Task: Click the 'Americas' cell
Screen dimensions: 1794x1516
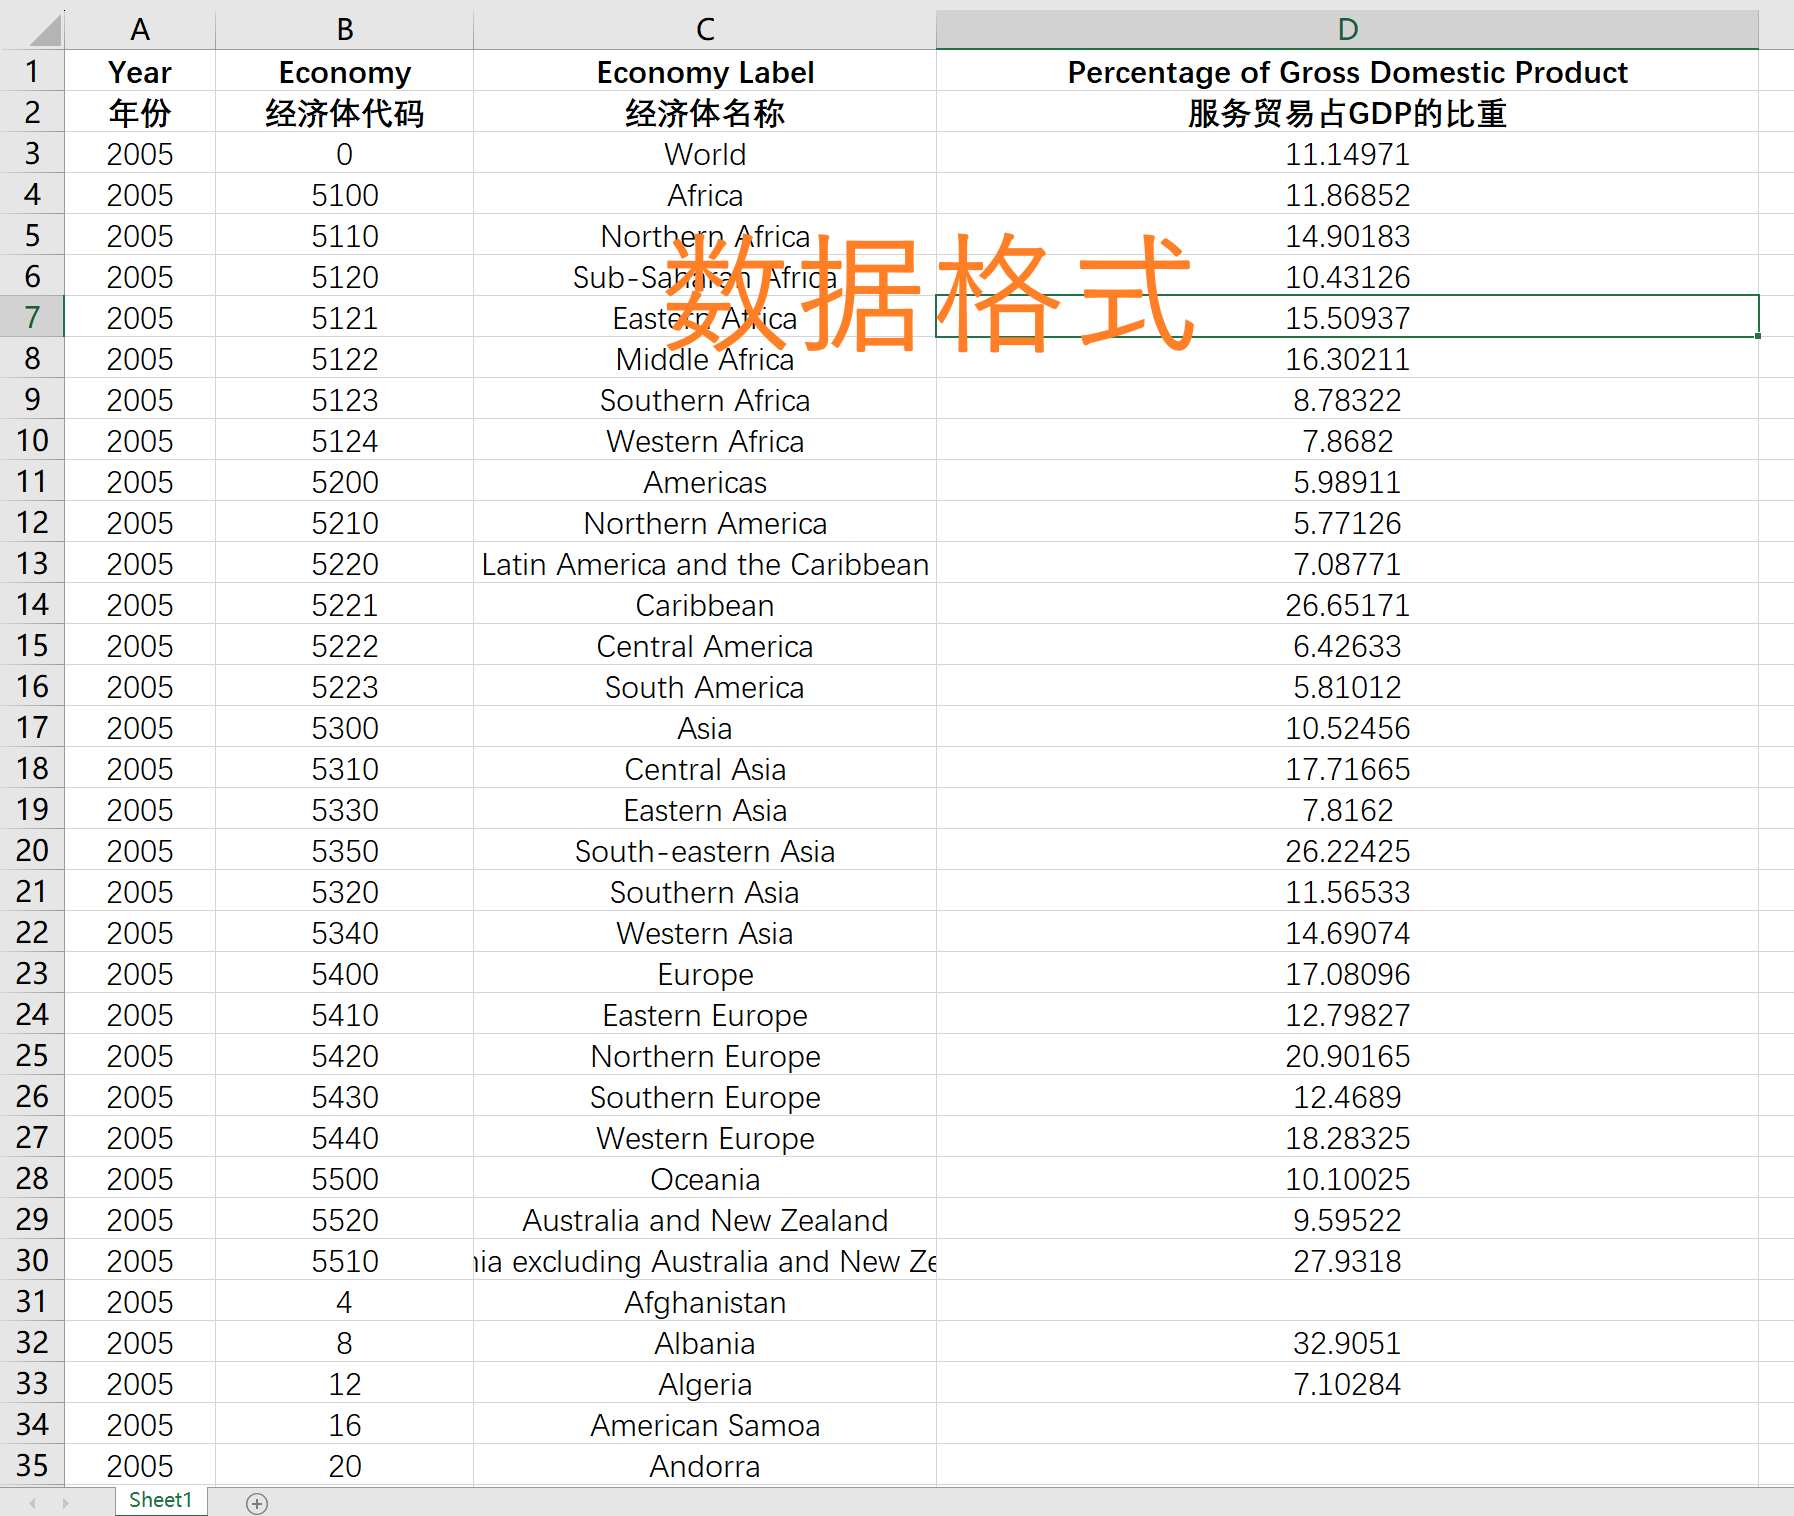Action: [x=705, y=482]
